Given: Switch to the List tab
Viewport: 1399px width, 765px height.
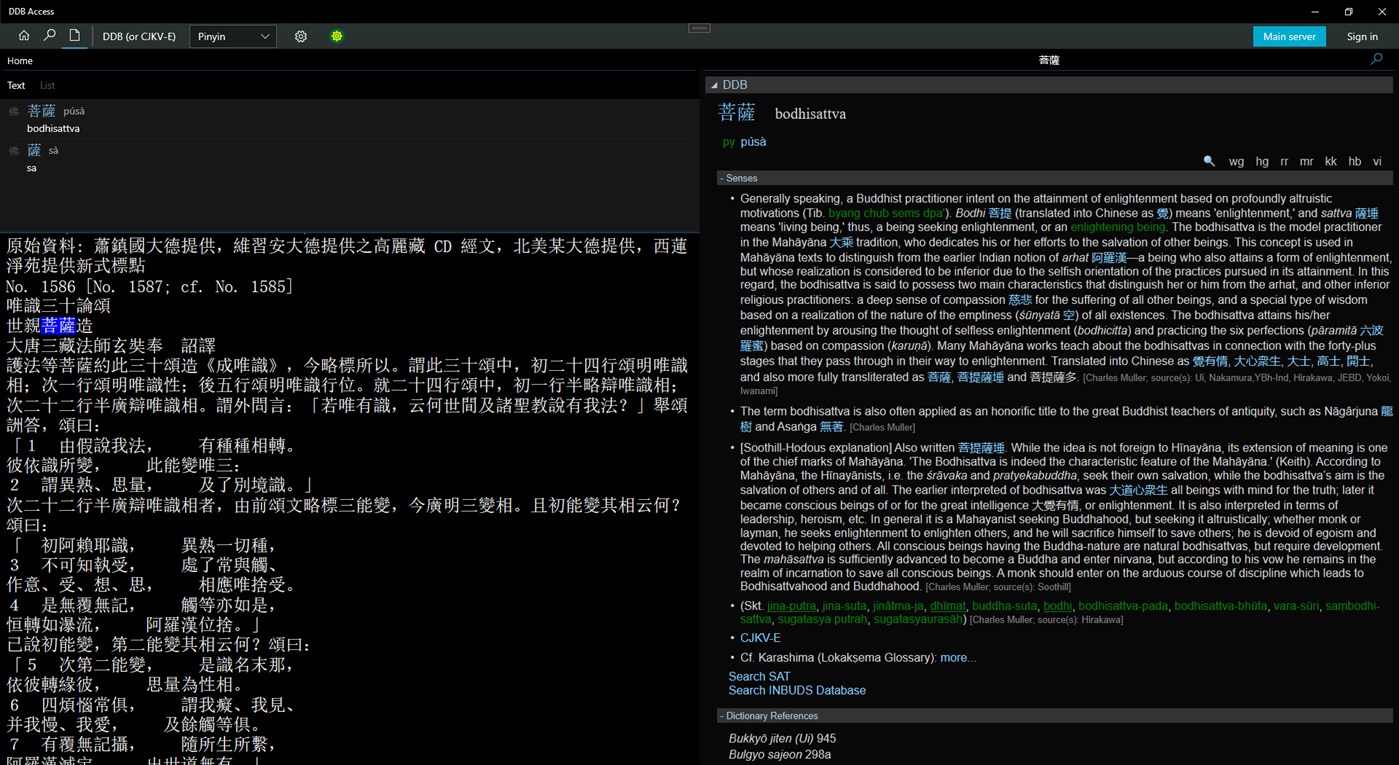Looking at the screenshot, I should pos(46,85).
